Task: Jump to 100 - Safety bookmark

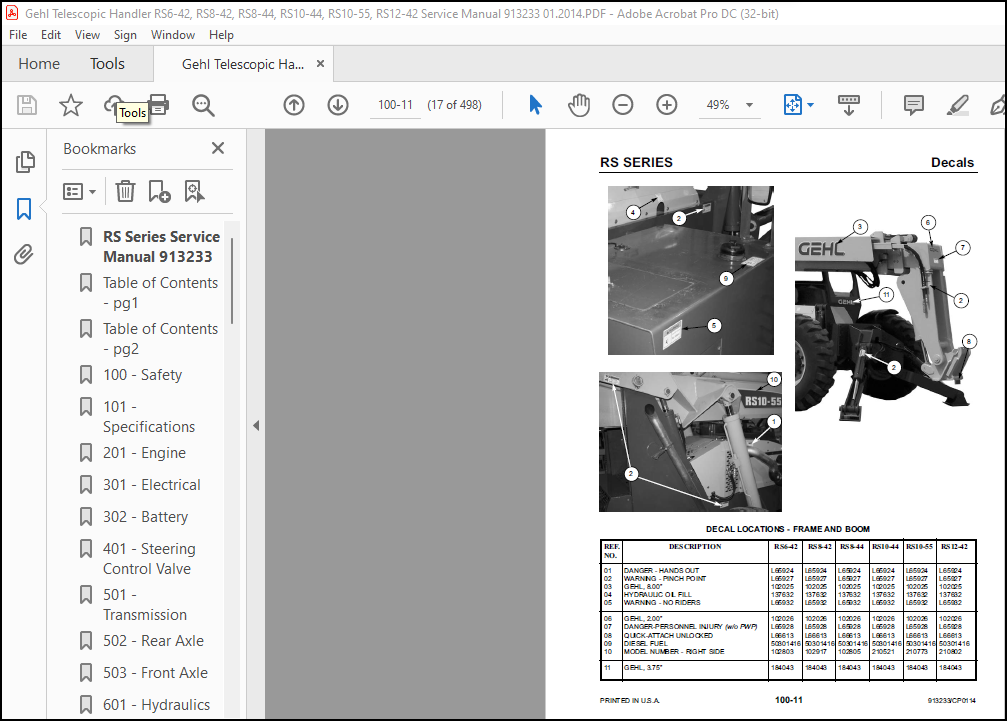Action: (143, 374)
